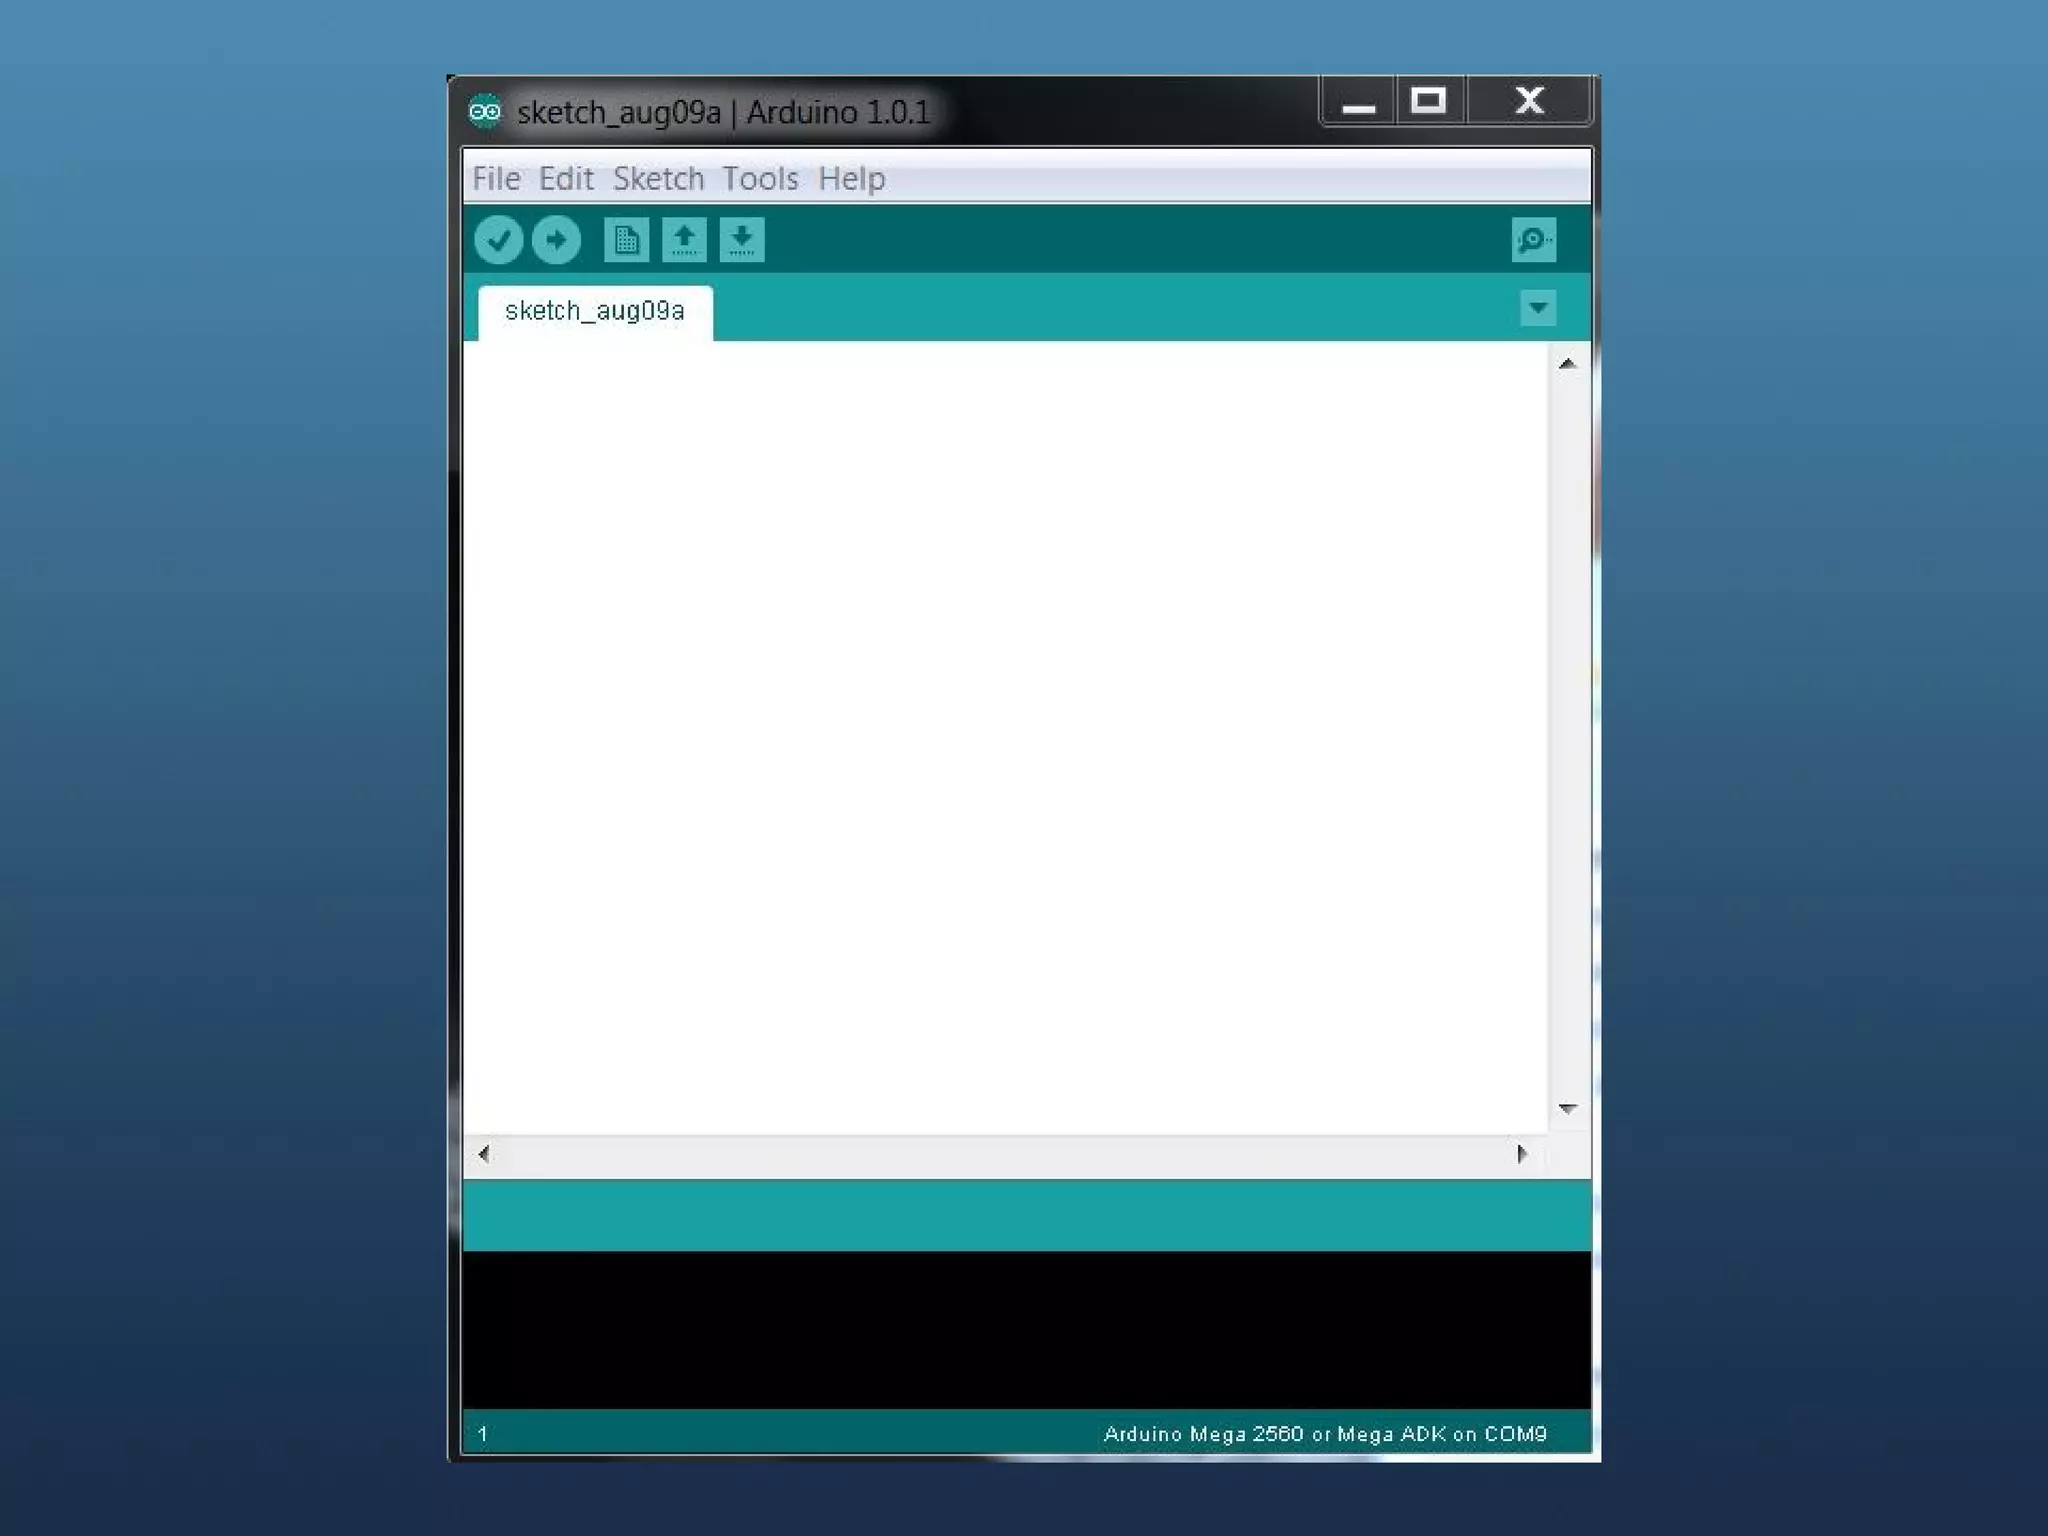Click the line number 1 in status bar
Viewport: 2048px width, 1536px height.
click(x=482, y=1434)
